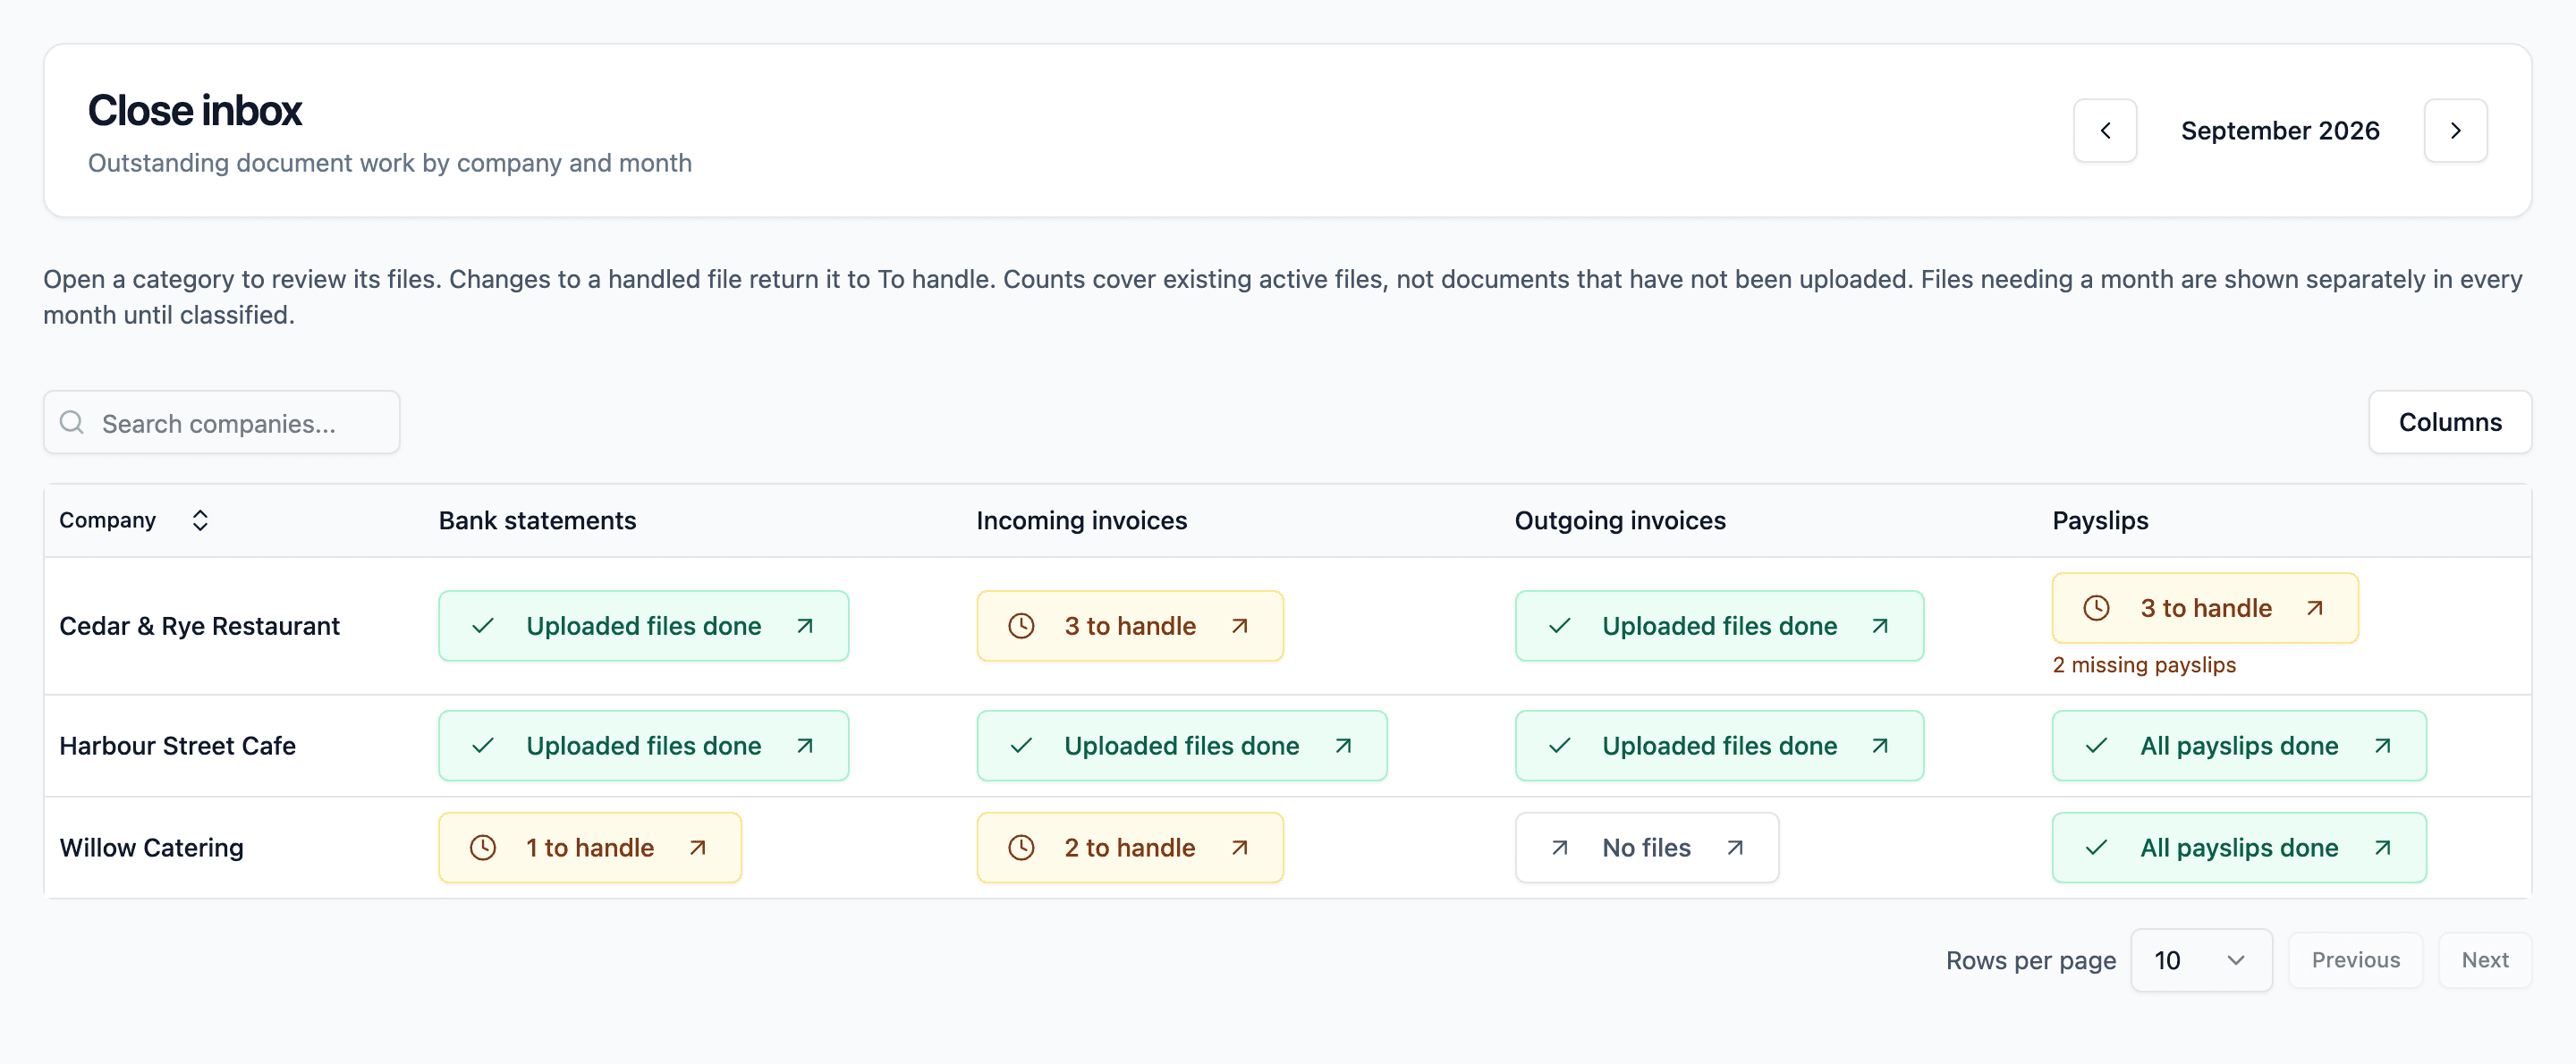
Task: Click clock icon in Cedar & Rye incoming invoices
Action: [x=1021, y=626]
